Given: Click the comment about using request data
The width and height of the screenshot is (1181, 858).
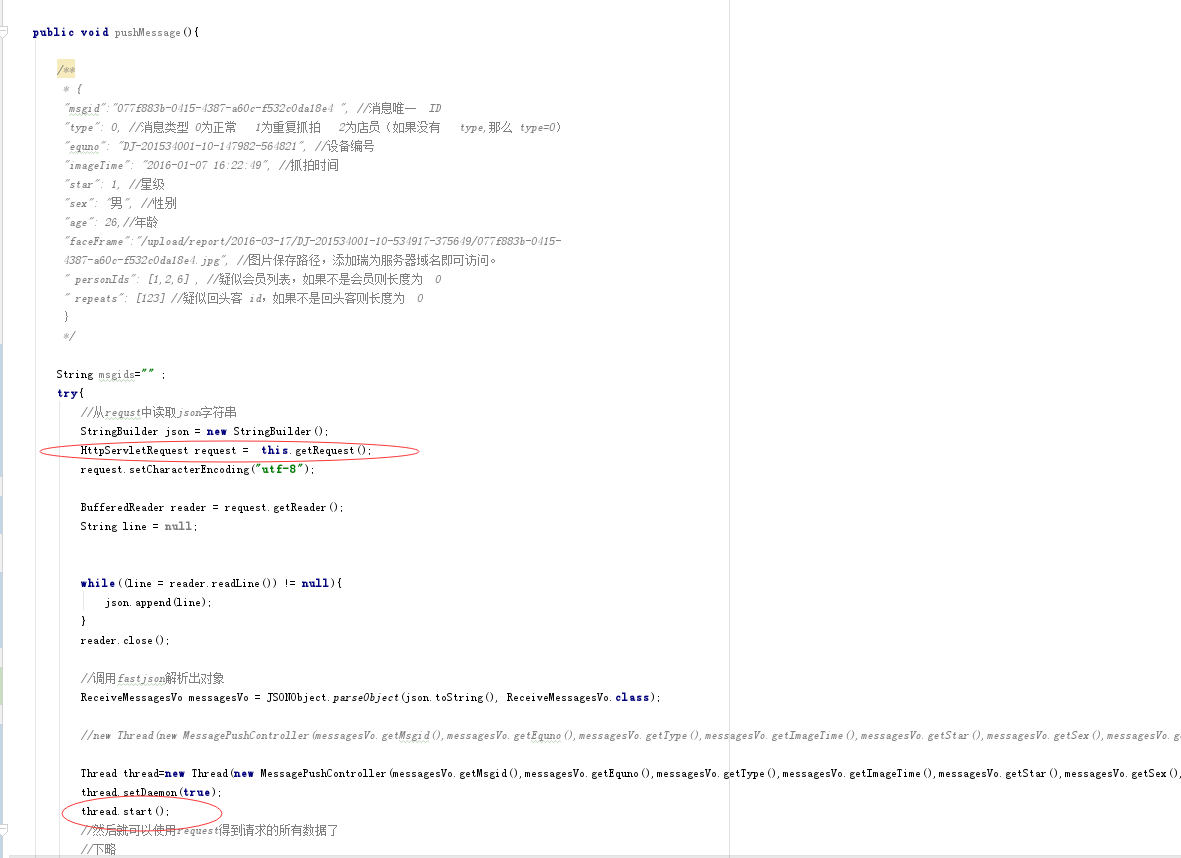Looking at the screenshot, I should click(x=209, y=830).
